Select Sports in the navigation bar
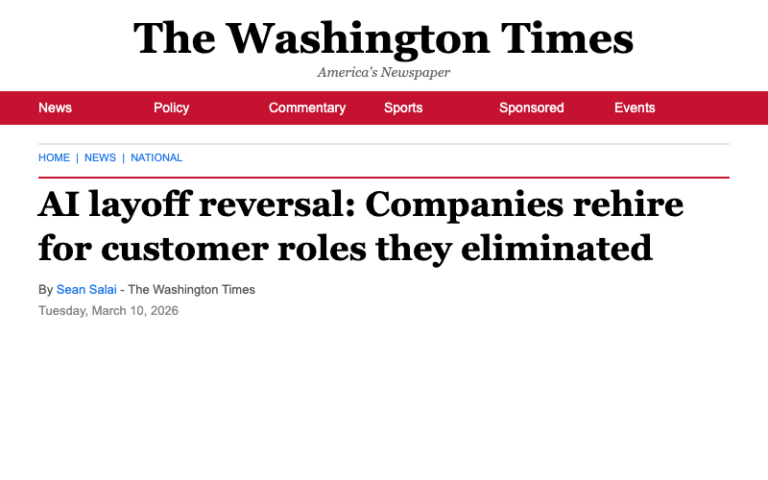This screenshot has height=480, width=768. 403,108
